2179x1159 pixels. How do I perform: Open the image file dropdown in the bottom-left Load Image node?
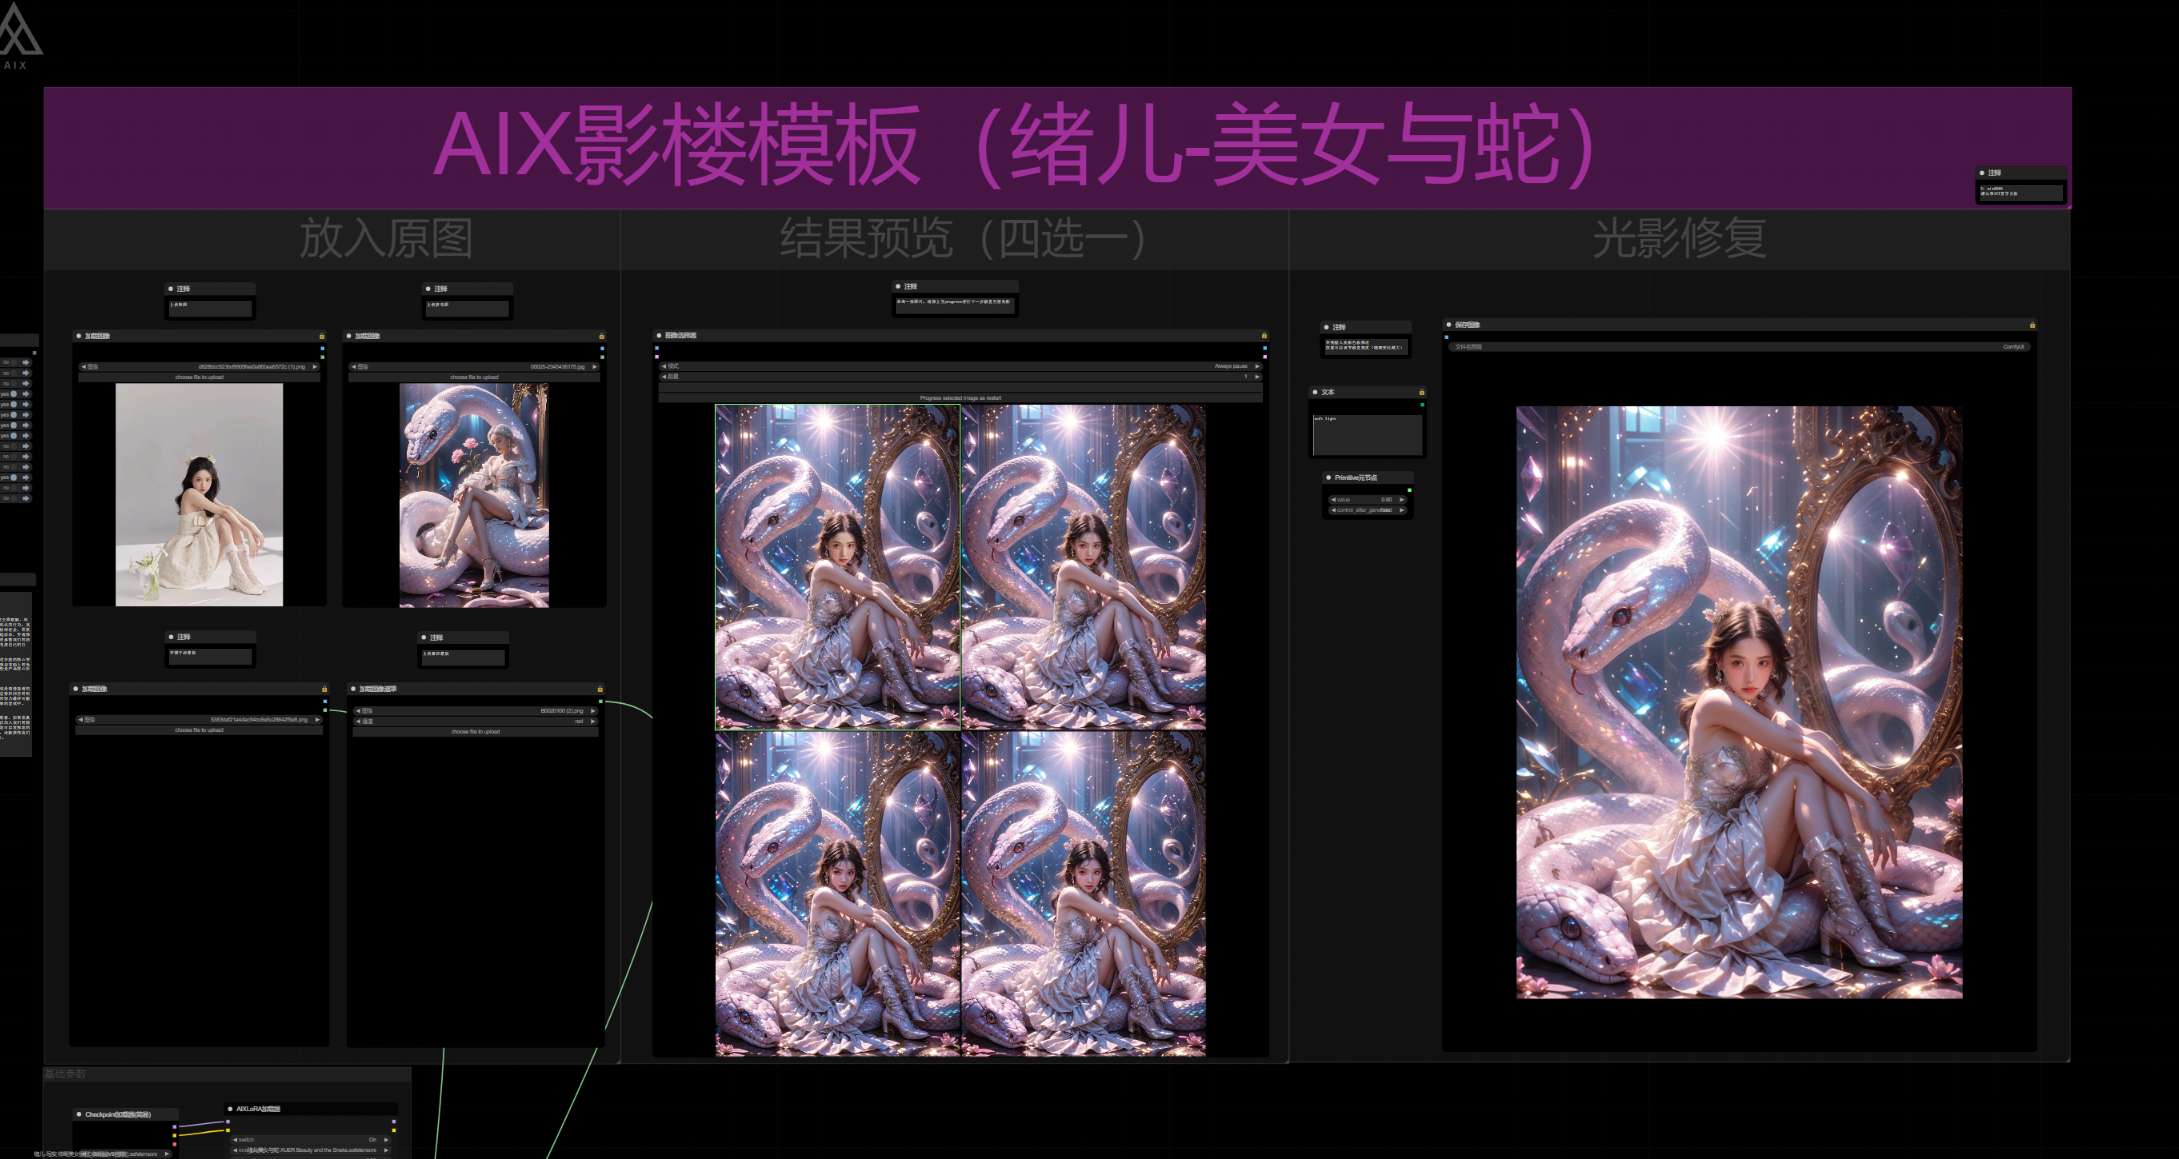point(200,720)
